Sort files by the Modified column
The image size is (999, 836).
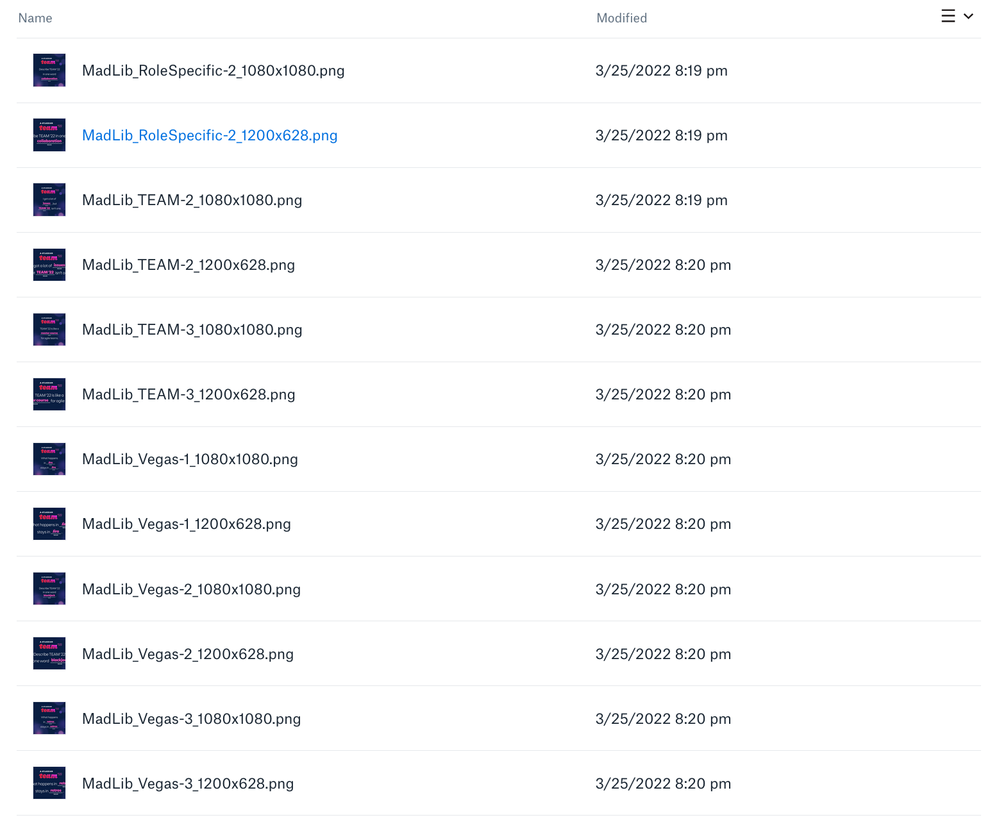(x=621, y=17)
